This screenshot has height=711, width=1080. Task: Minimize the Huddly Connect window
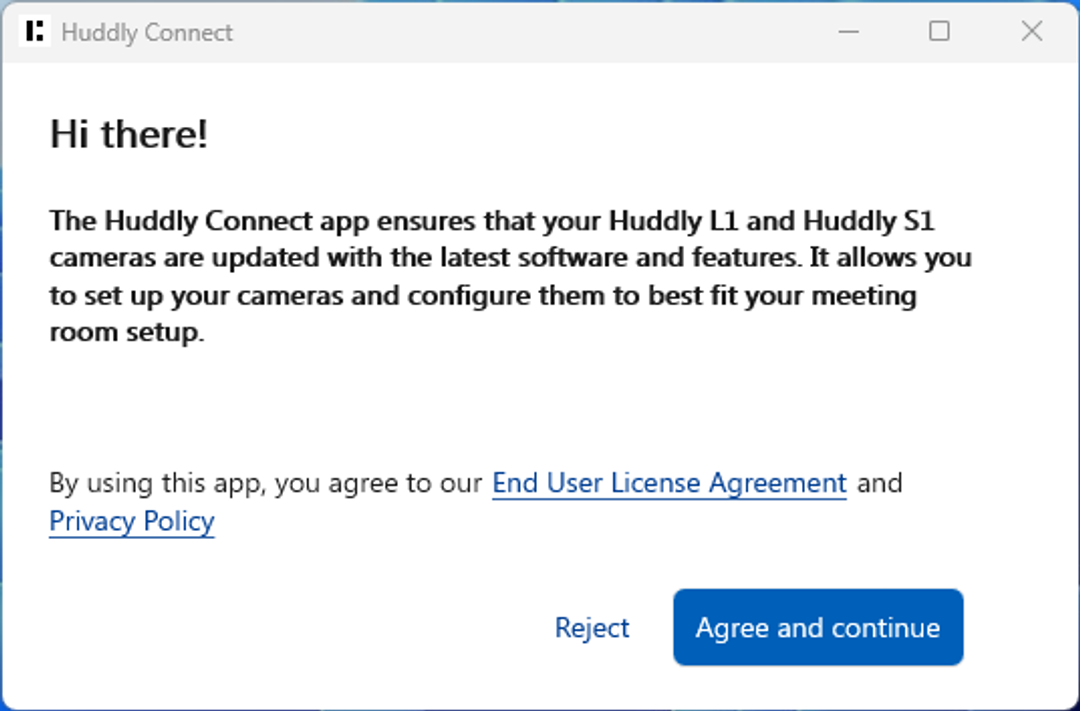point(849,32)
